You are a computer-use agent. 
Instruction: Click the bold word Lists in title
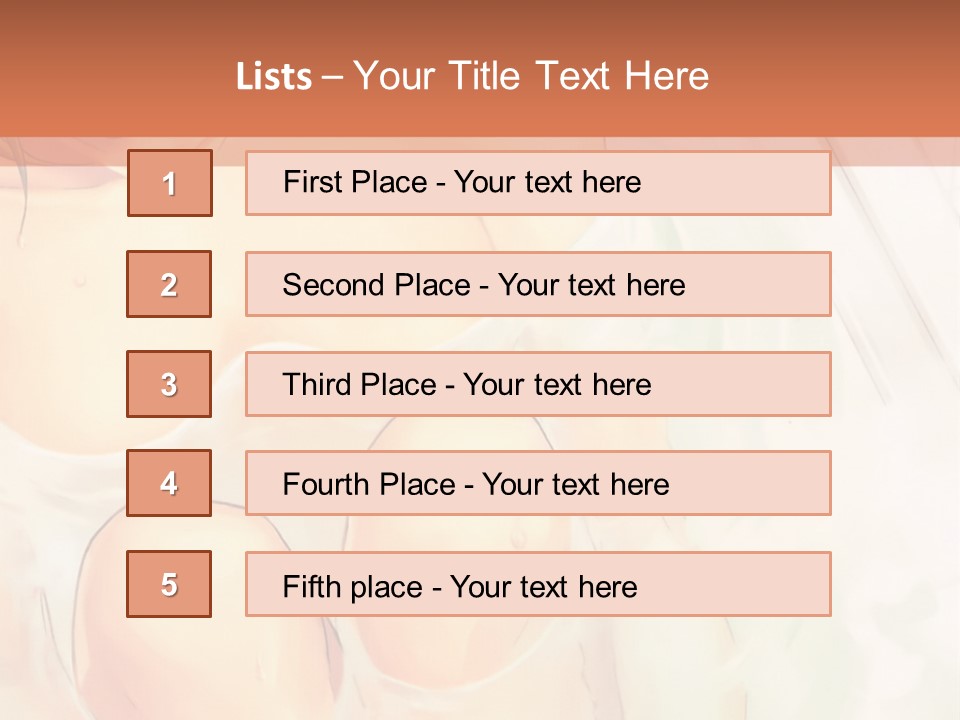point(274,77)
